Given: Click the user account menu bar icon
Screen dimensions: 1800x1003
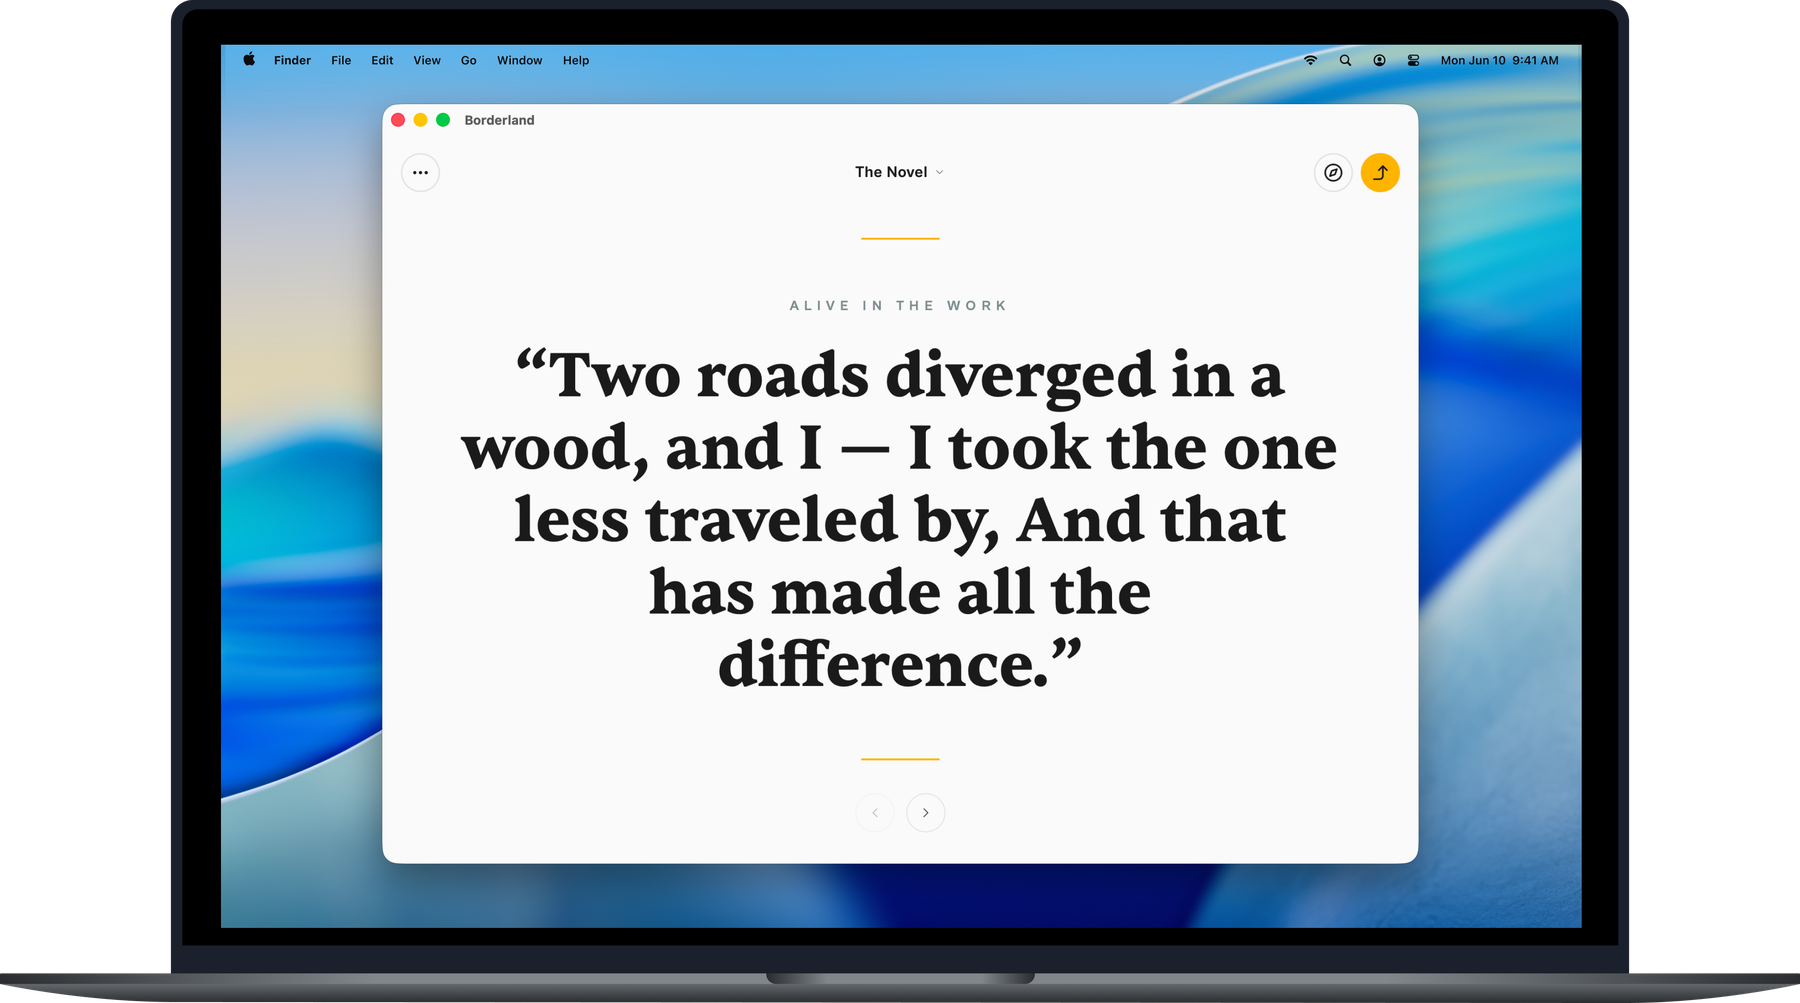Looking at the screenshot, I should click(1379, 60).
